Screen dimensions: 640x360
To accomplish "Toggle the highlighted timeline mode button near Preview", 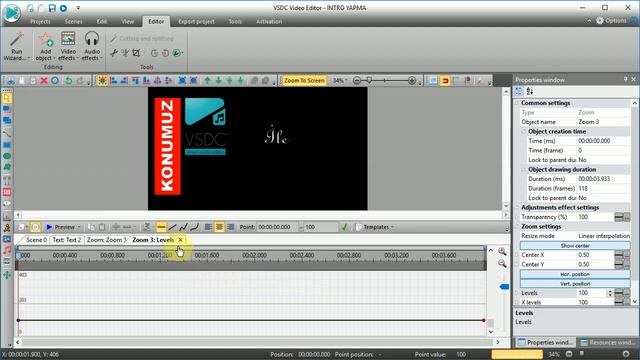I will point(35,227).
